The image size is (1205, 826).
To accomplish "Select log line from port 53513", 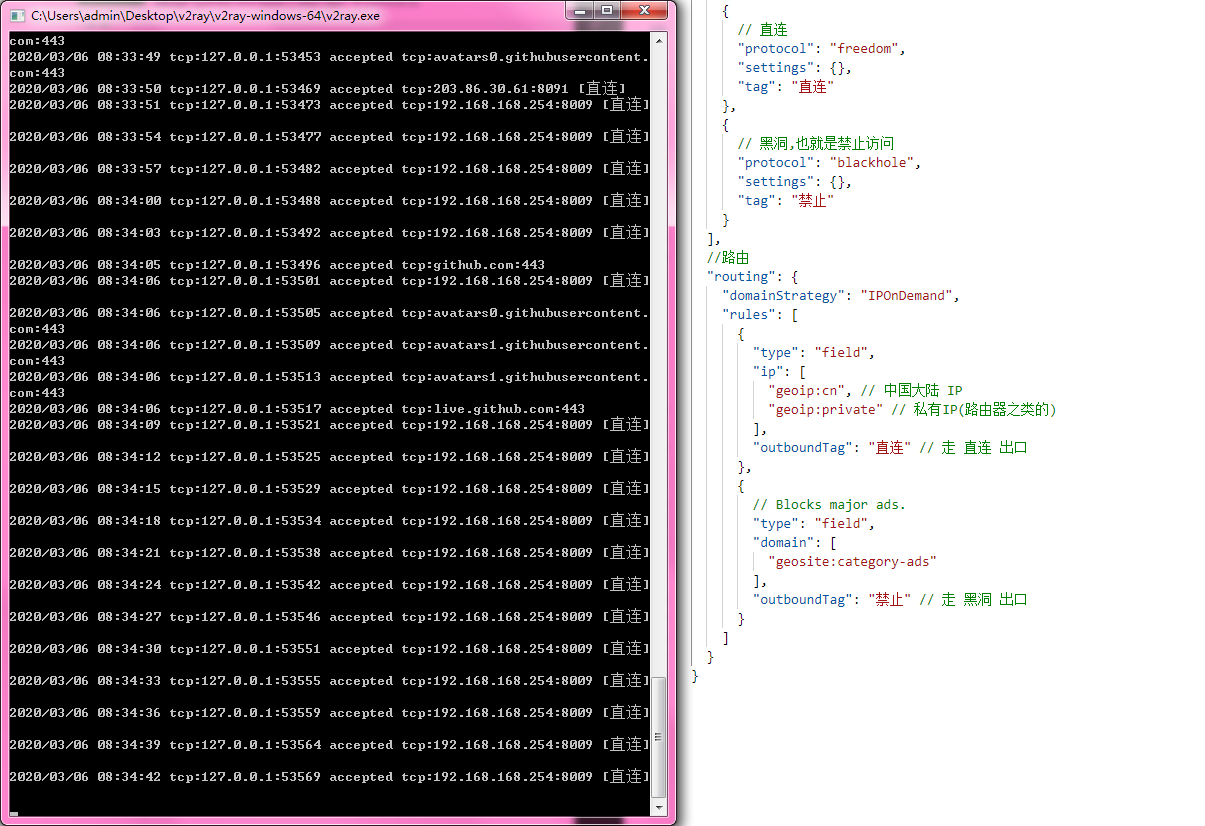I will coord(329,384).
